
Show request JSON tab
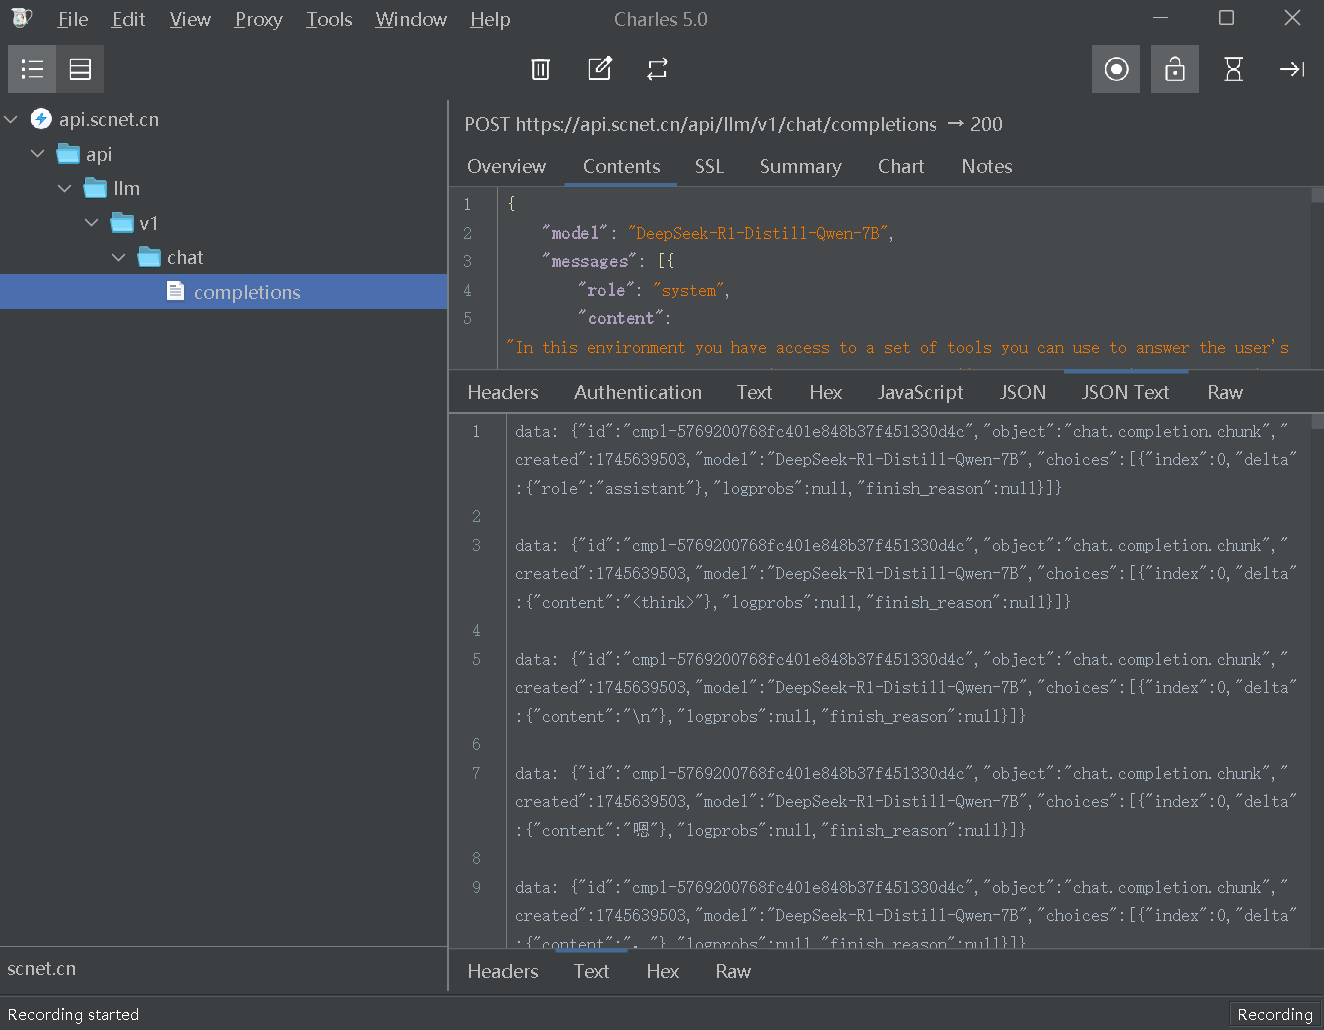[1022, 392]
